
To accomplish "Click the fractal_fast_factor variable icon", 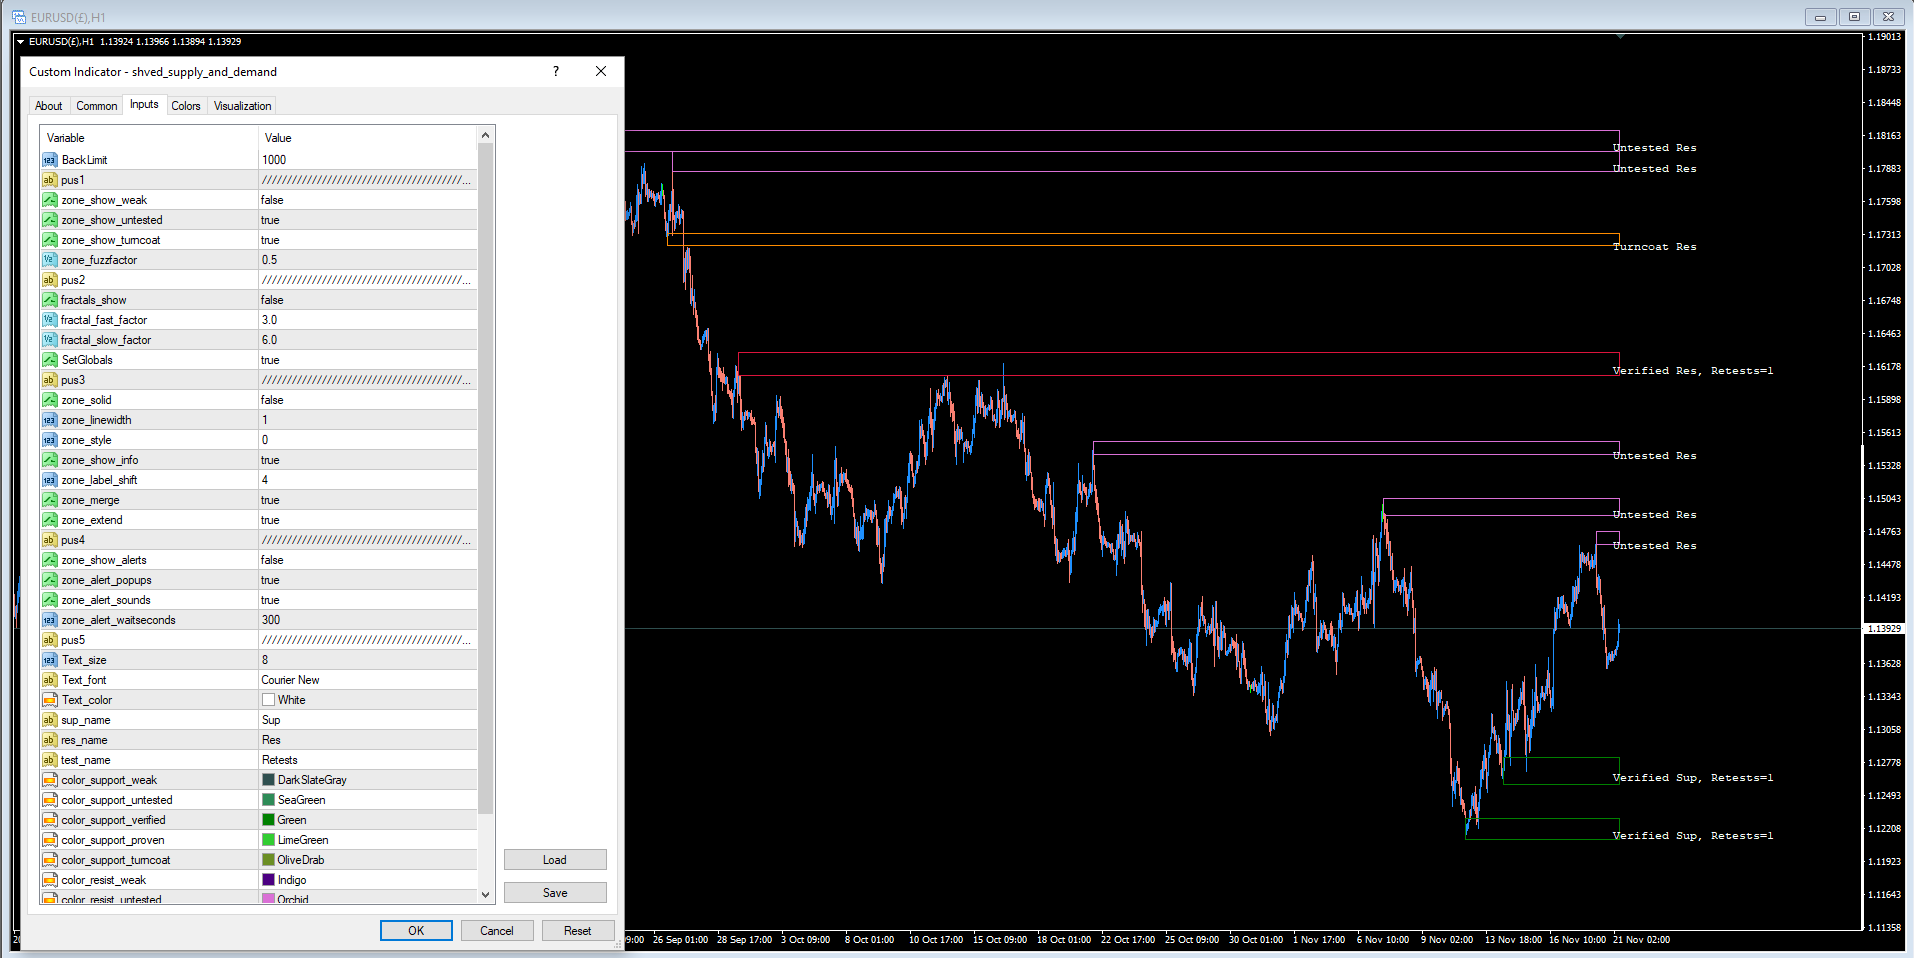I will [49, 320].
